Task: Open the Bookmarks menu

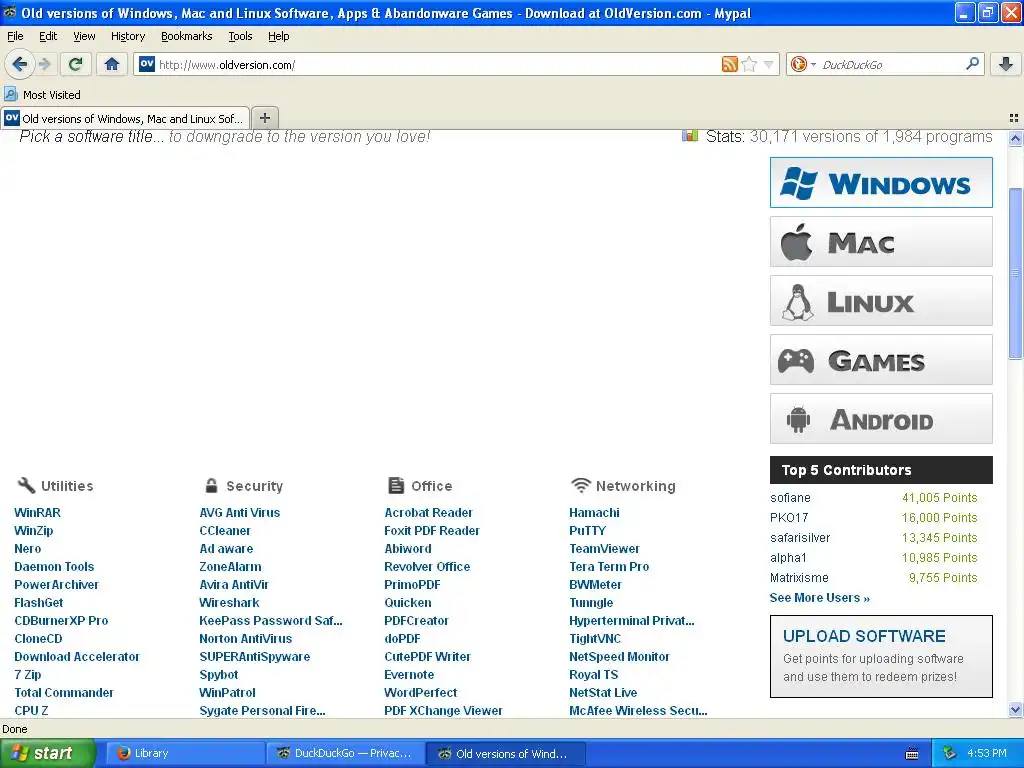Action: (x=186, y=36)
